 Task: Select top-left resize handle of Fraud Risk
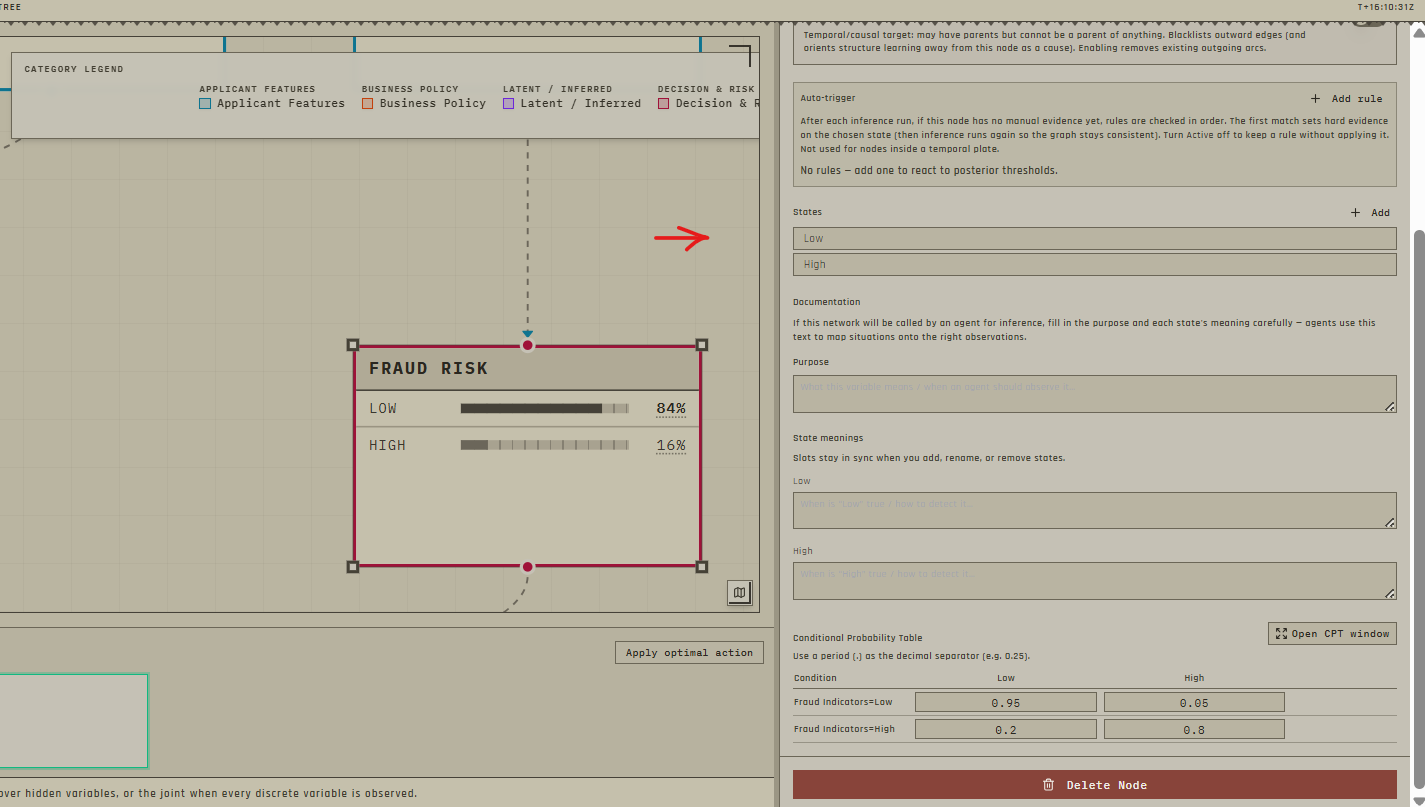[352, 345]
